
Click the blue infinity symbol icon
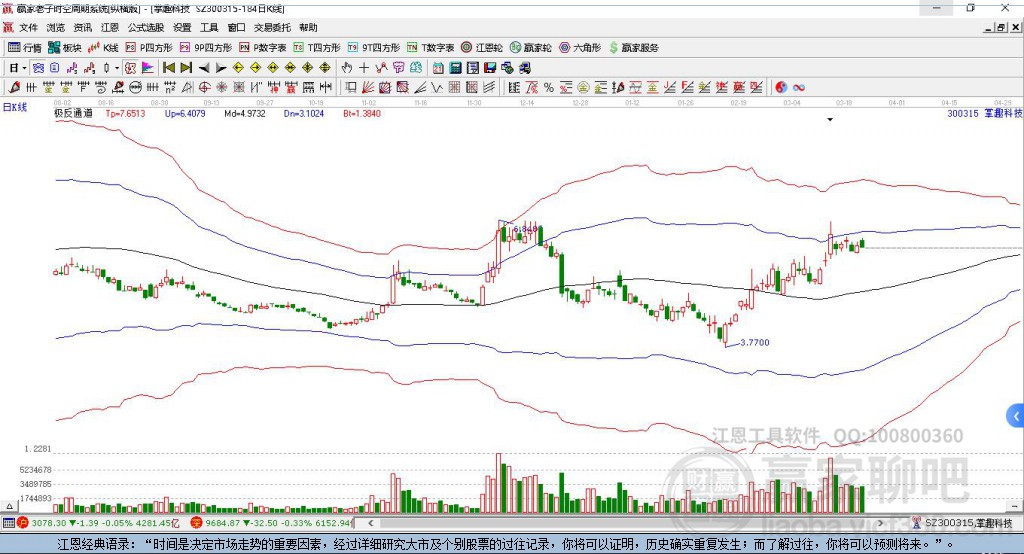pyautogui.click(x=799, y=88)
